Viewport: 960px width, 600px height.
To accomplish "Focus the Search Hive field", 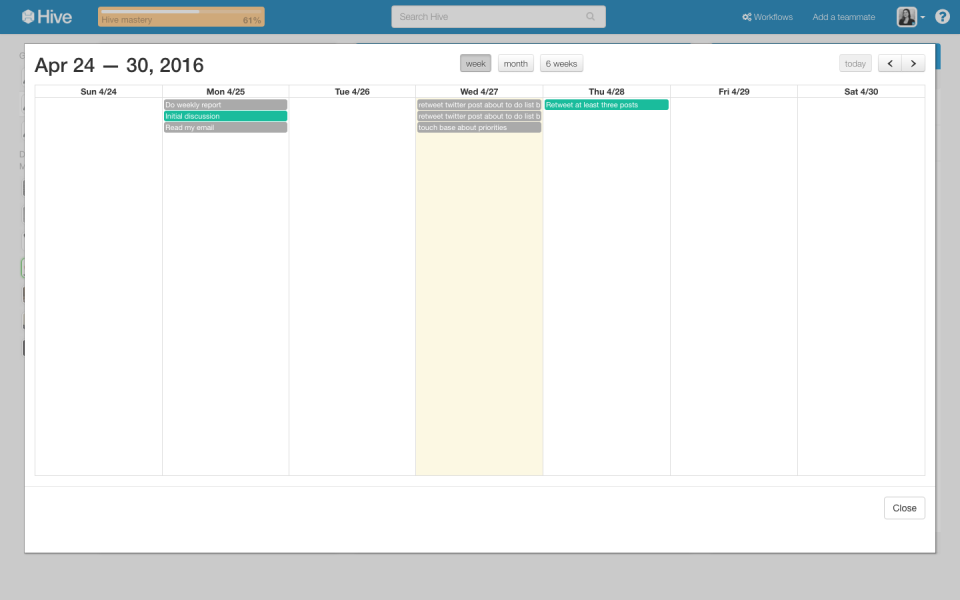I will 498,17.
